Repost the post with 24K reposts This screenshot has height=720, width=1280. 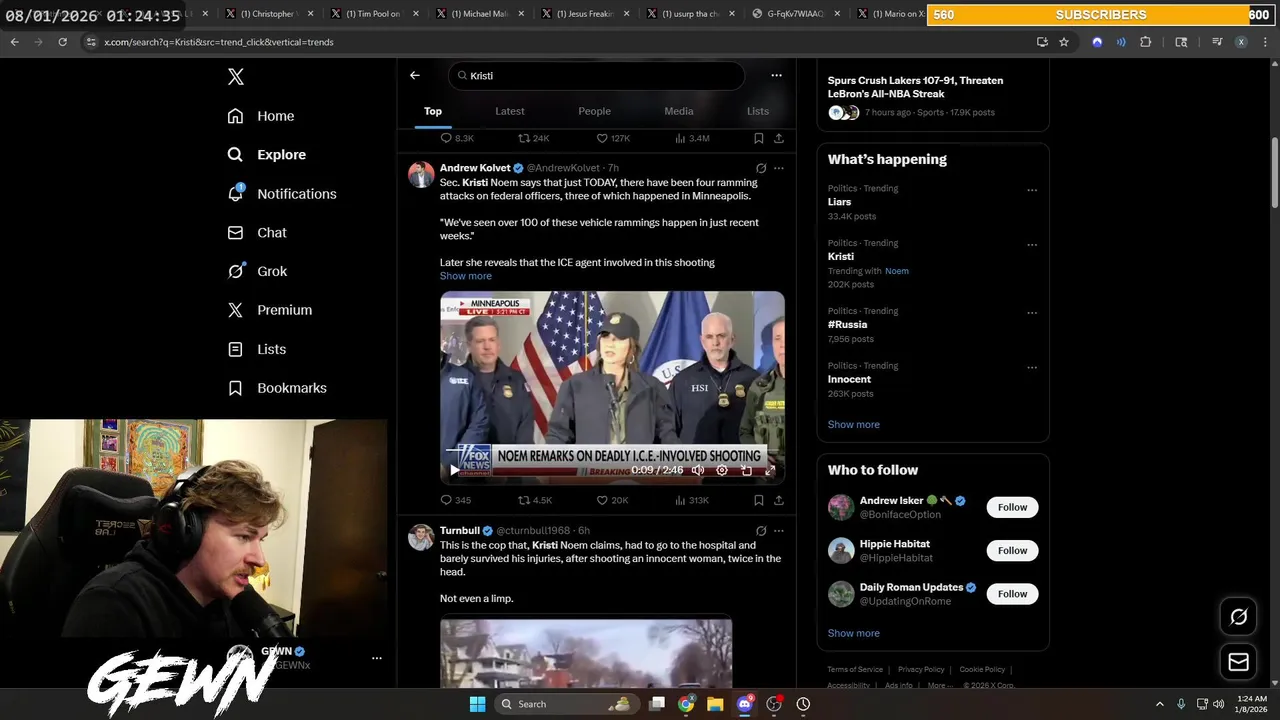[534, 138]
